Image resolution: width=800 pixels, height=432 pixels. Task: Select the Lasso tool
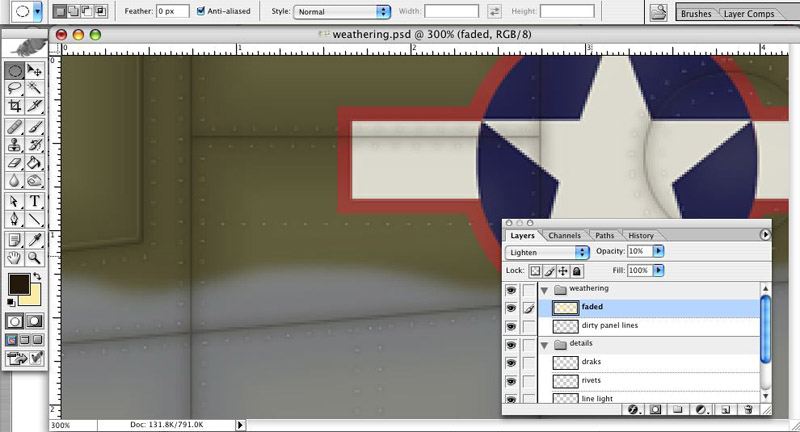[x=15, y=88]
